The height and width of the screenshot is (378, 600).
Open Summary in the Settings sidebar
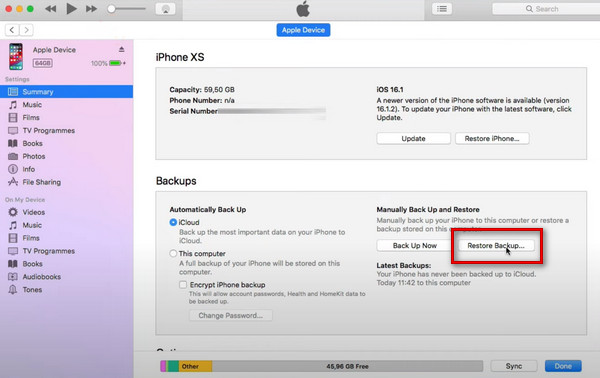coord(67,92)
